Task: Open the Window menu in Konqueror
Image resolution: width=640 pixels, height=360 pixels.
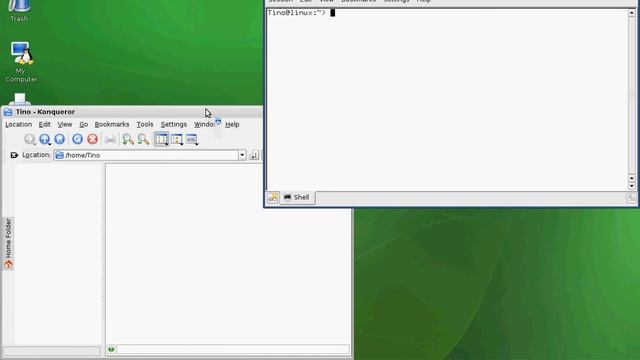Action: click(204, 124)
